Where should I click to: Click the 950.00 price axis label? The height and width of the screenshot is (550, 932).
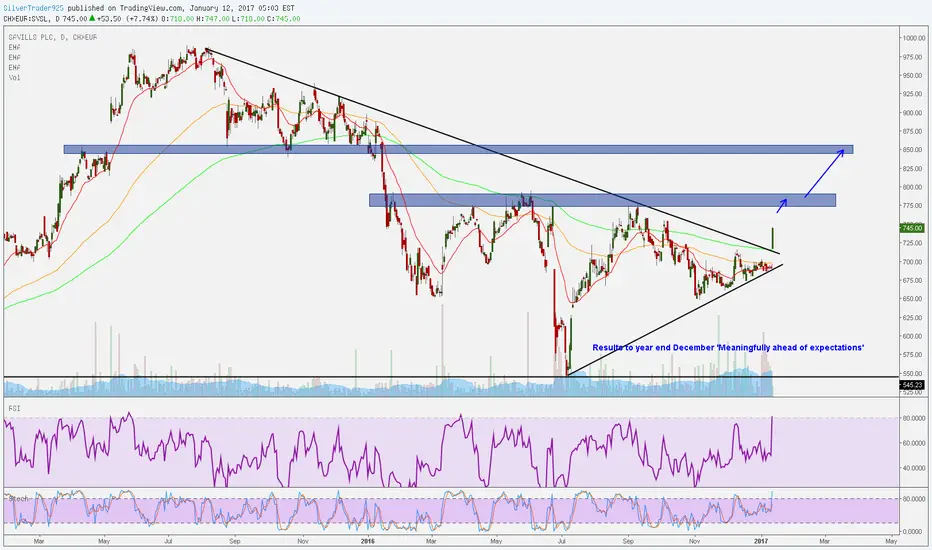[912, 76]
